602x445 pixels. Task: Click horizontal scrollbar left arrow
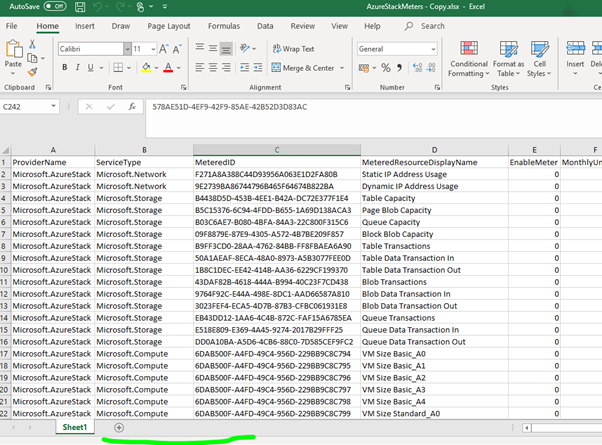[526, 427]
